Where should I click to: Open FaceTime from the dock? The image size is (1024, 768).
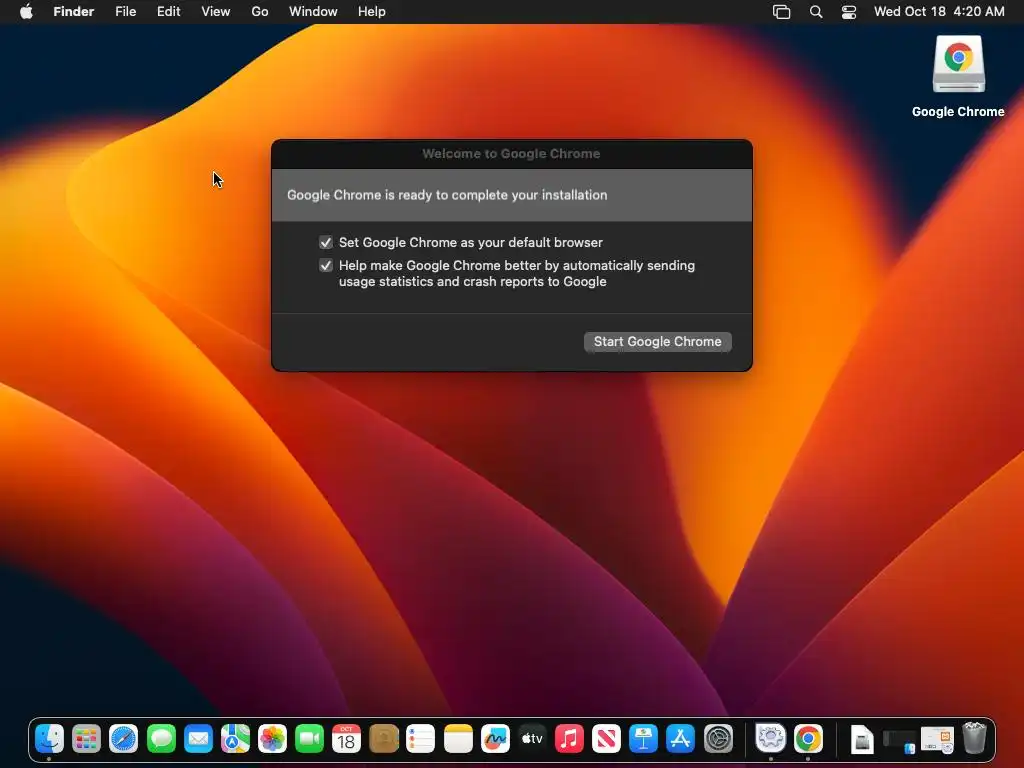coord(310,739)
